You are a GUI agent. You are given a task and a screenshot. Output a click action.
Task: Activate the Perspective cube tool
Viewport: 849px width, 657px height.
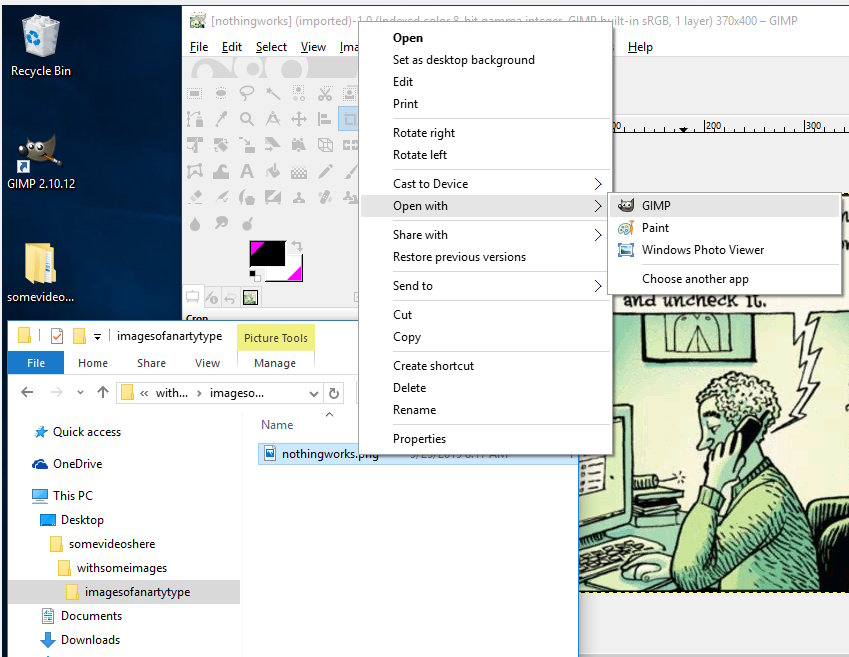[x=325, y=145]
